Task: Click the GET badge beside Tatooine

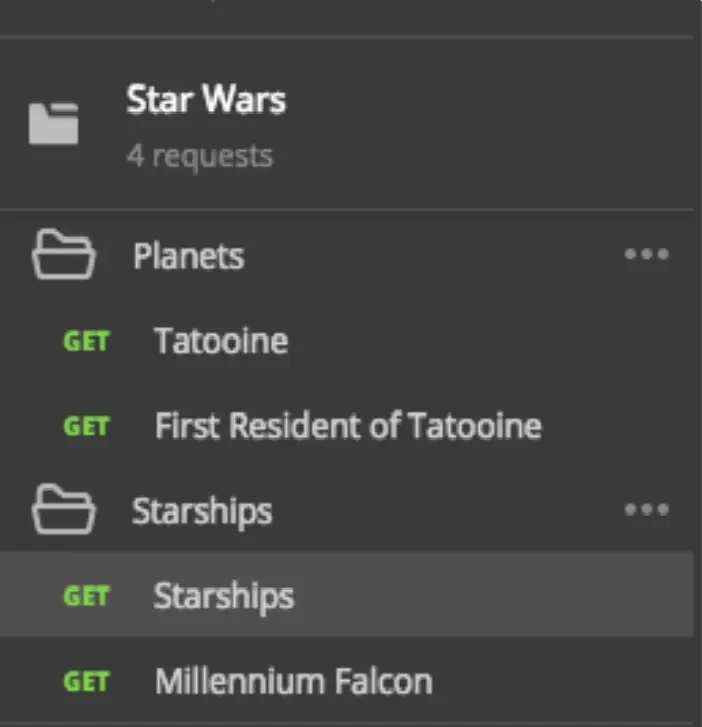Action: coord(87,341)
